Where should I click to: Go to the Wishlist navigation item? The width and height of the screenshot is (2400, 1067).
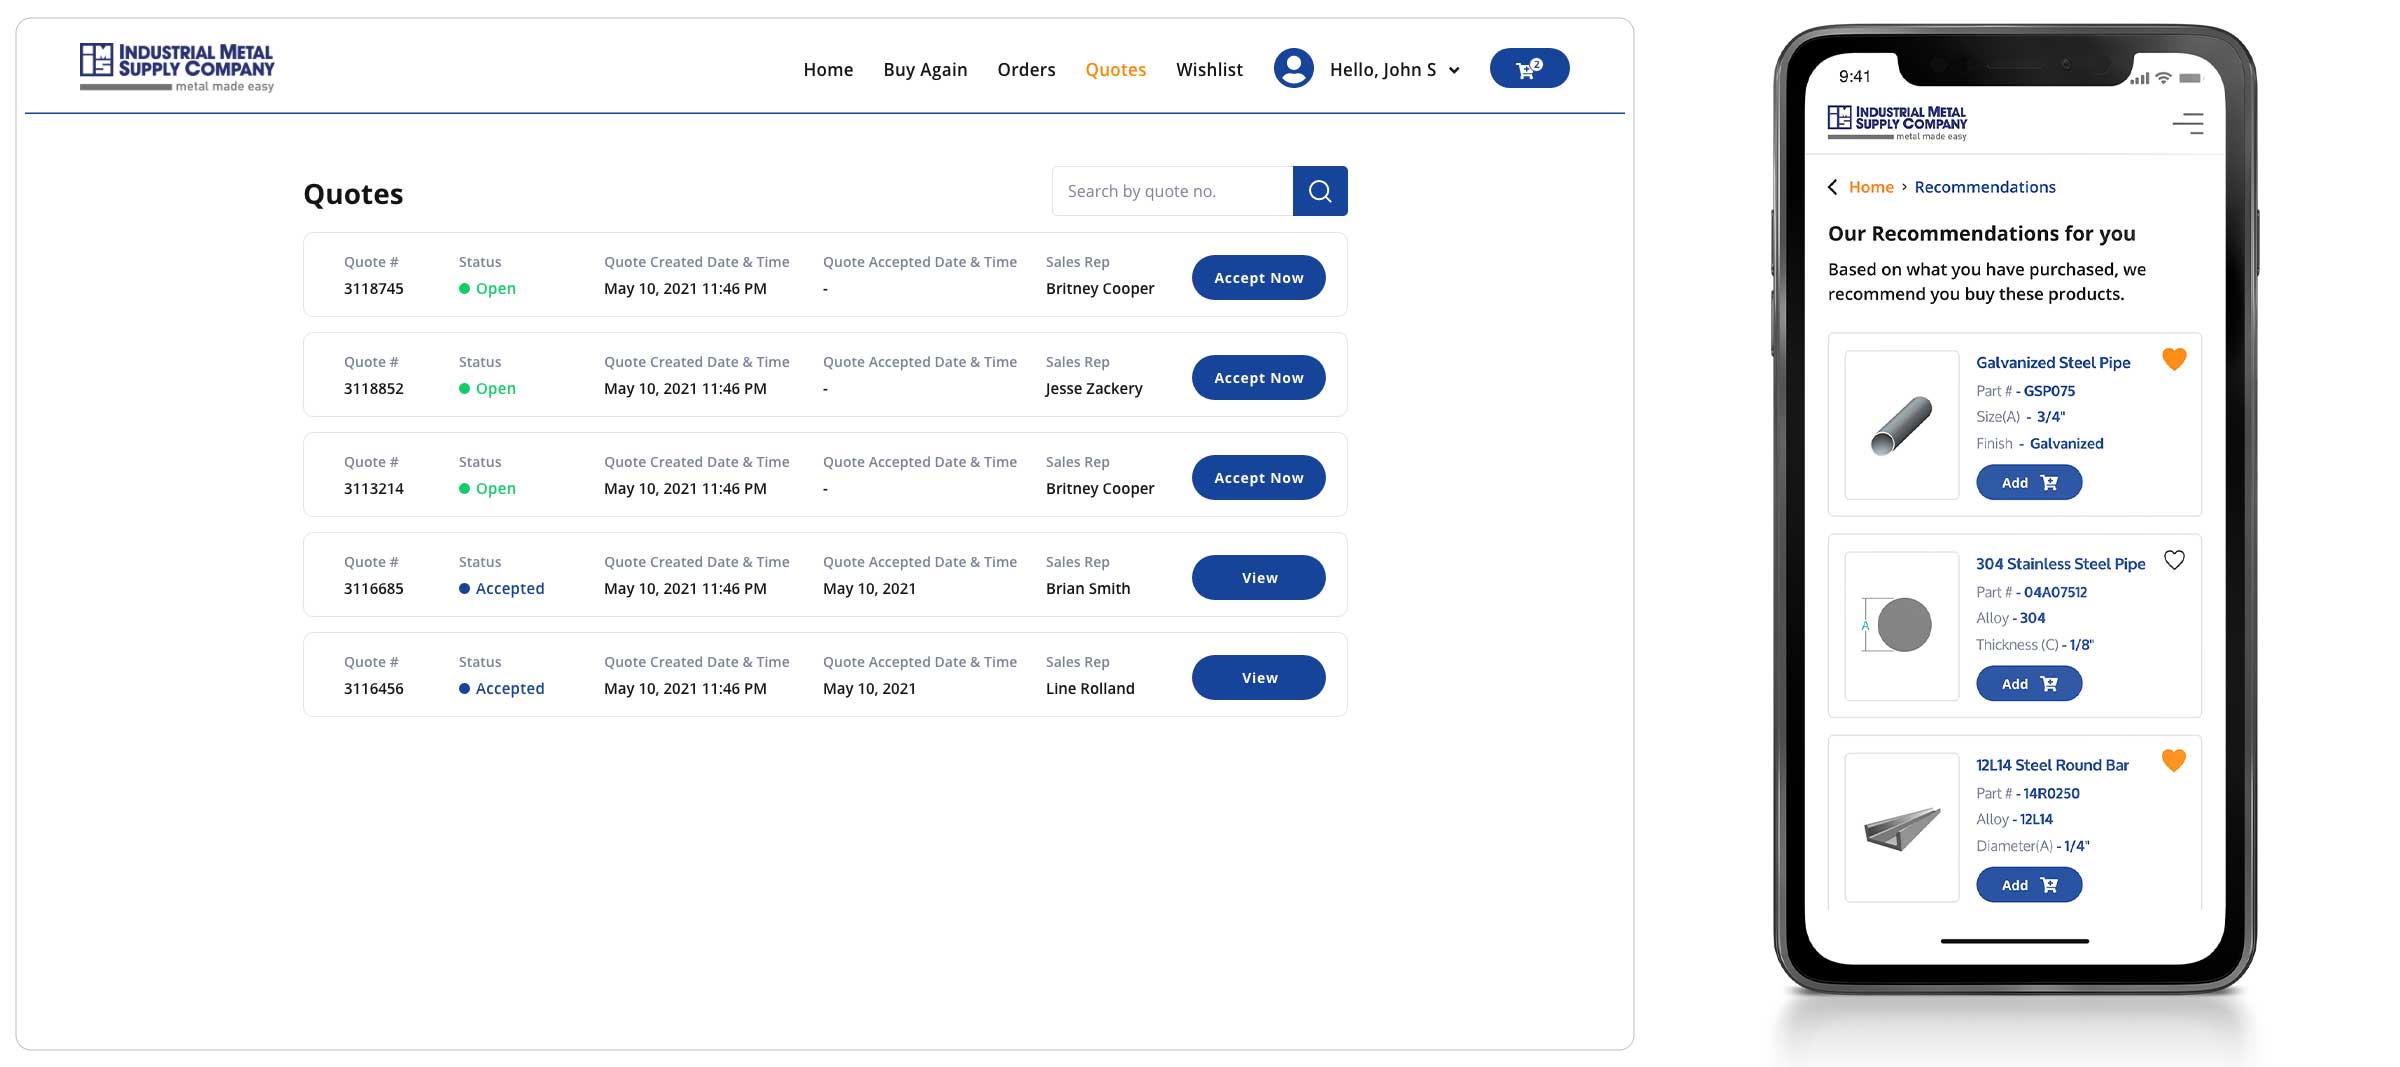point(1209,70)
